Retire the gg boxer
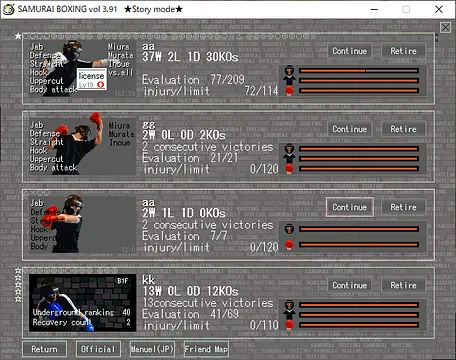 click(403, 129)
